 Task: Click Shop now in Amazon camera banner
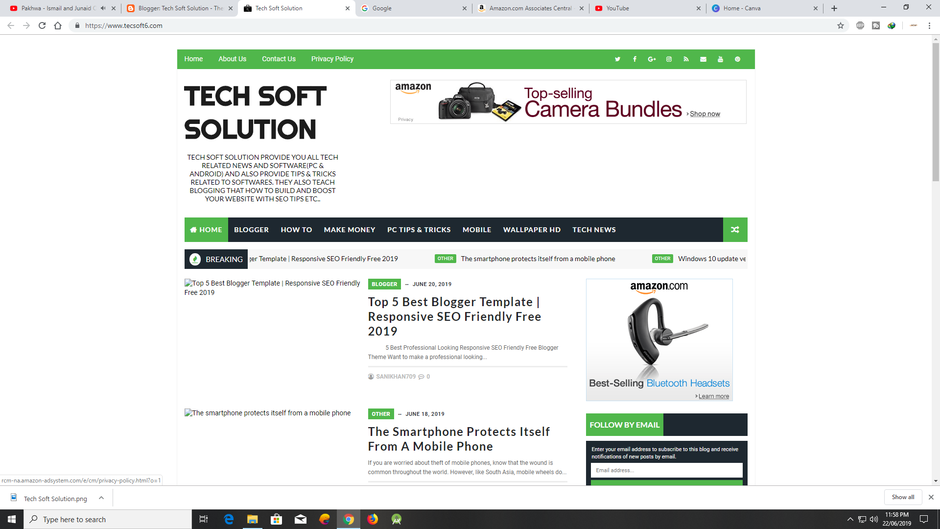[x=704, y=114]
